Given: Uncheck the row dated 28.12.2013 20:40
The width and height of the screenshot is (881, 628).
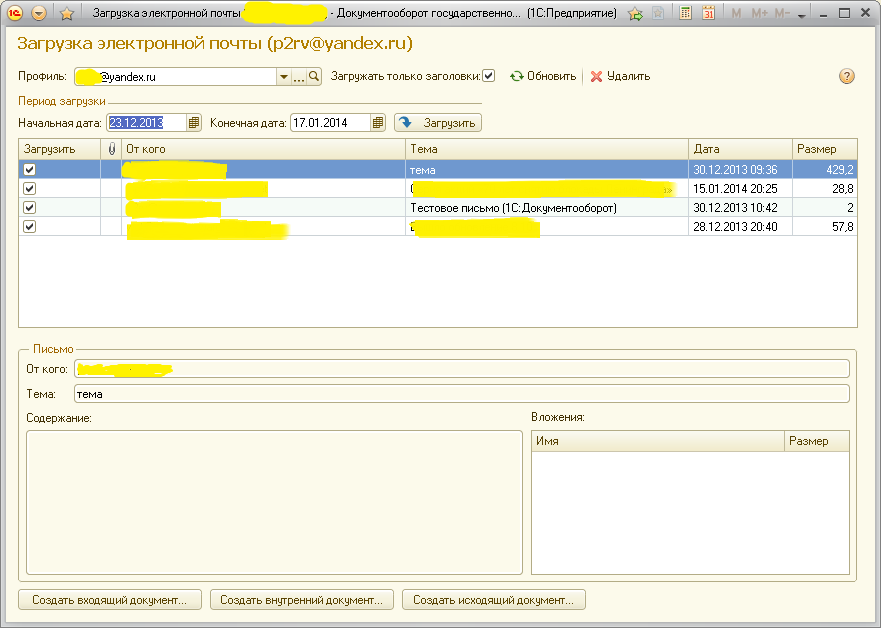Looking at the screenshot, I should 30,226.
